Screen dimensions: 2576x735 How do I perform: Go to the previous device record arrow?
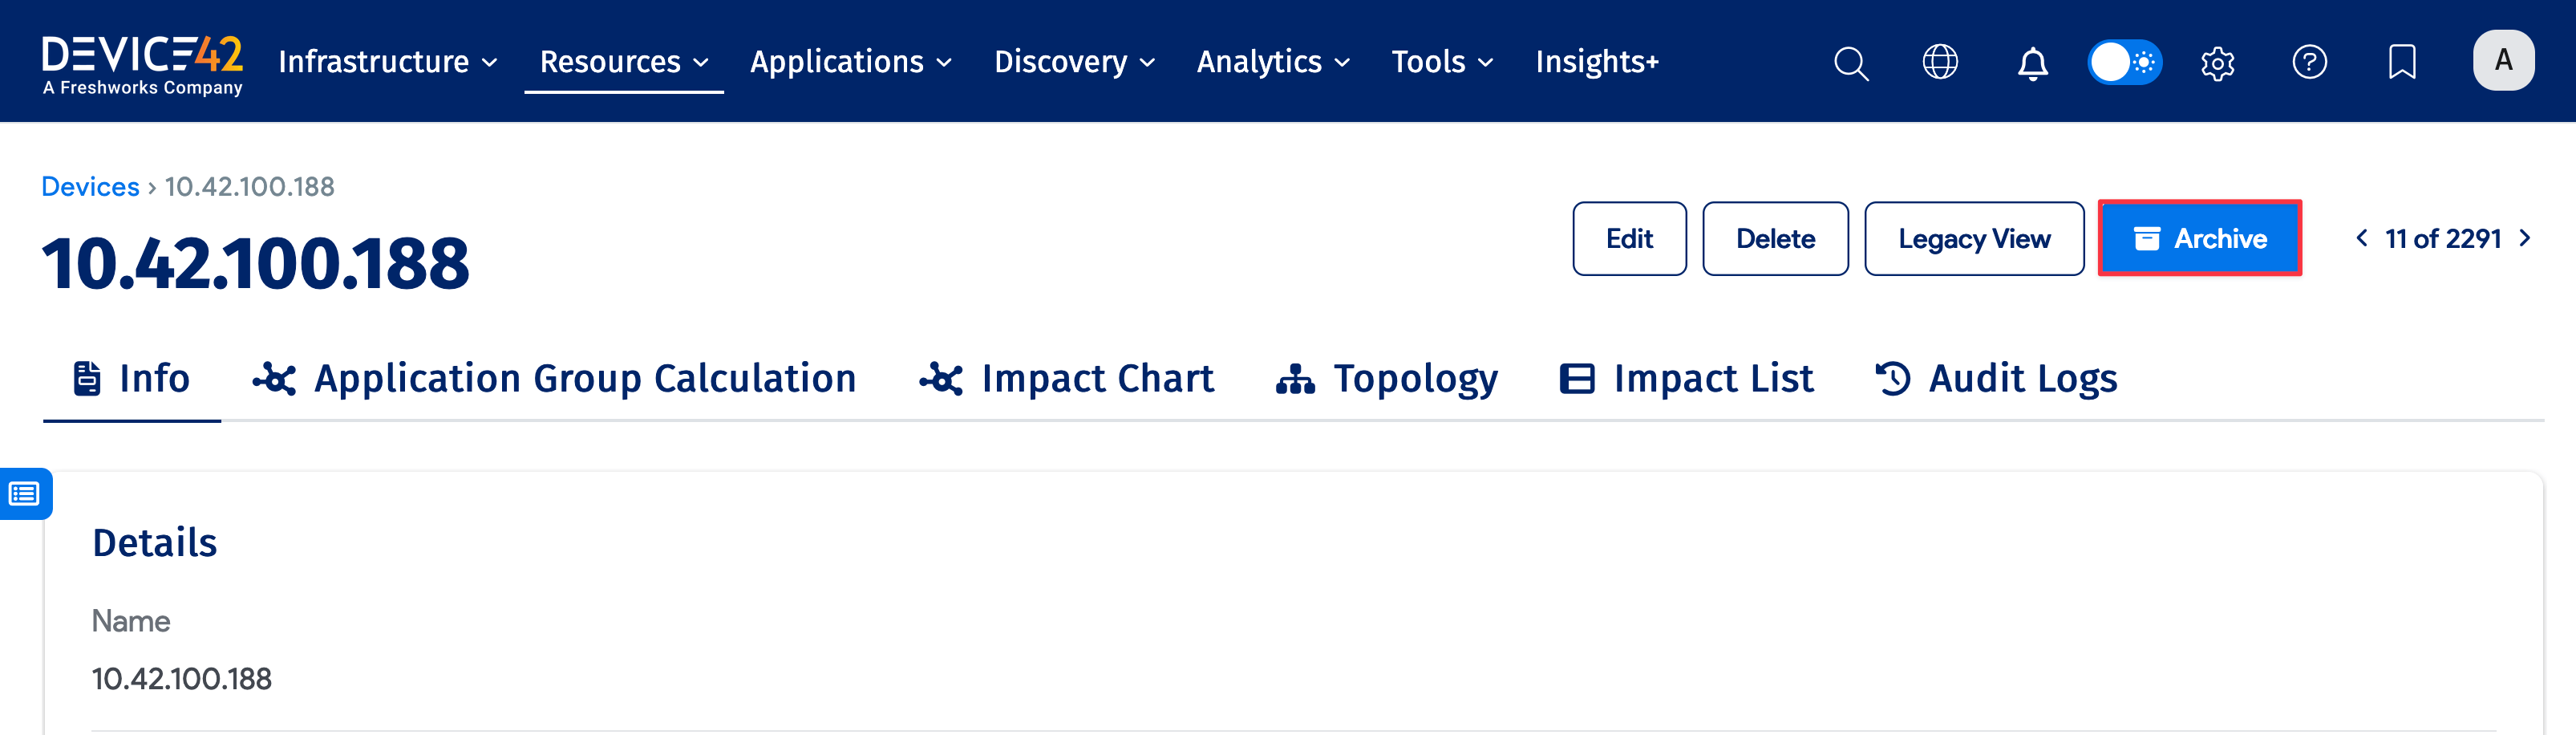(x=2362, y=238)
